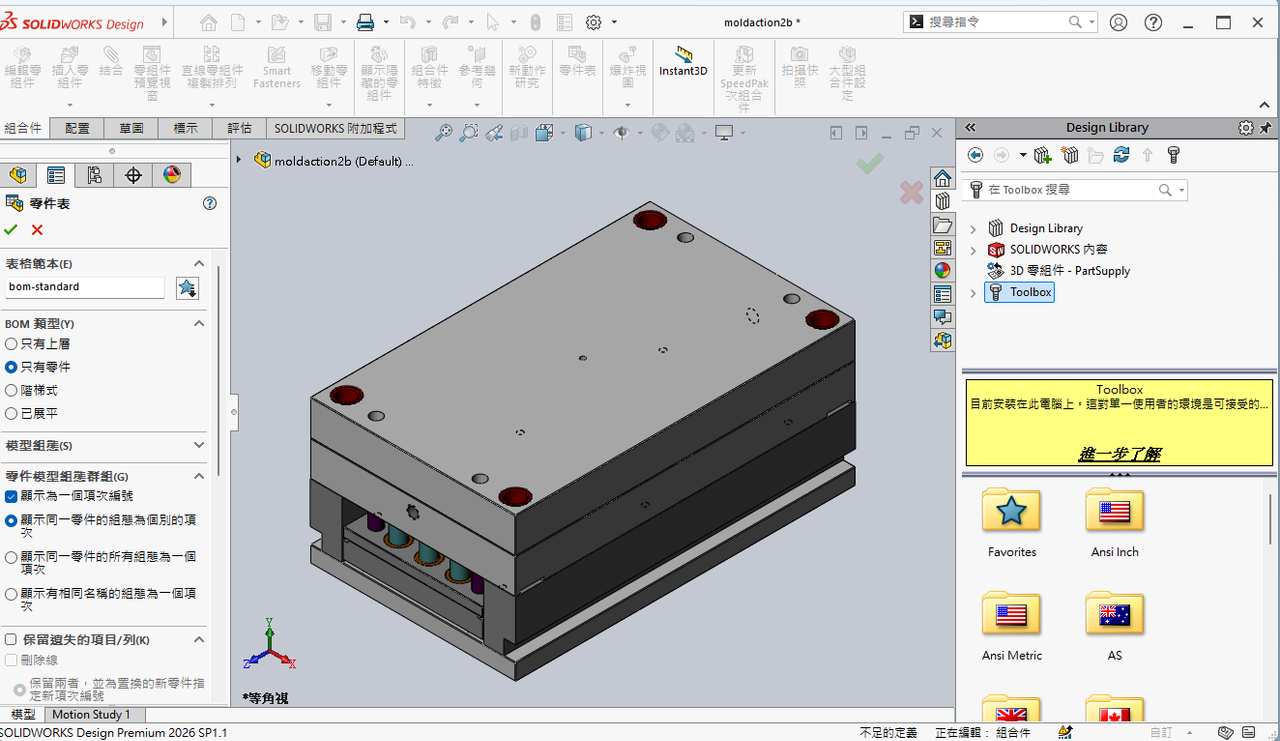Switch to the 草圖 tab
Viewport: 1280px width, 741px height.
click(131, 128)
